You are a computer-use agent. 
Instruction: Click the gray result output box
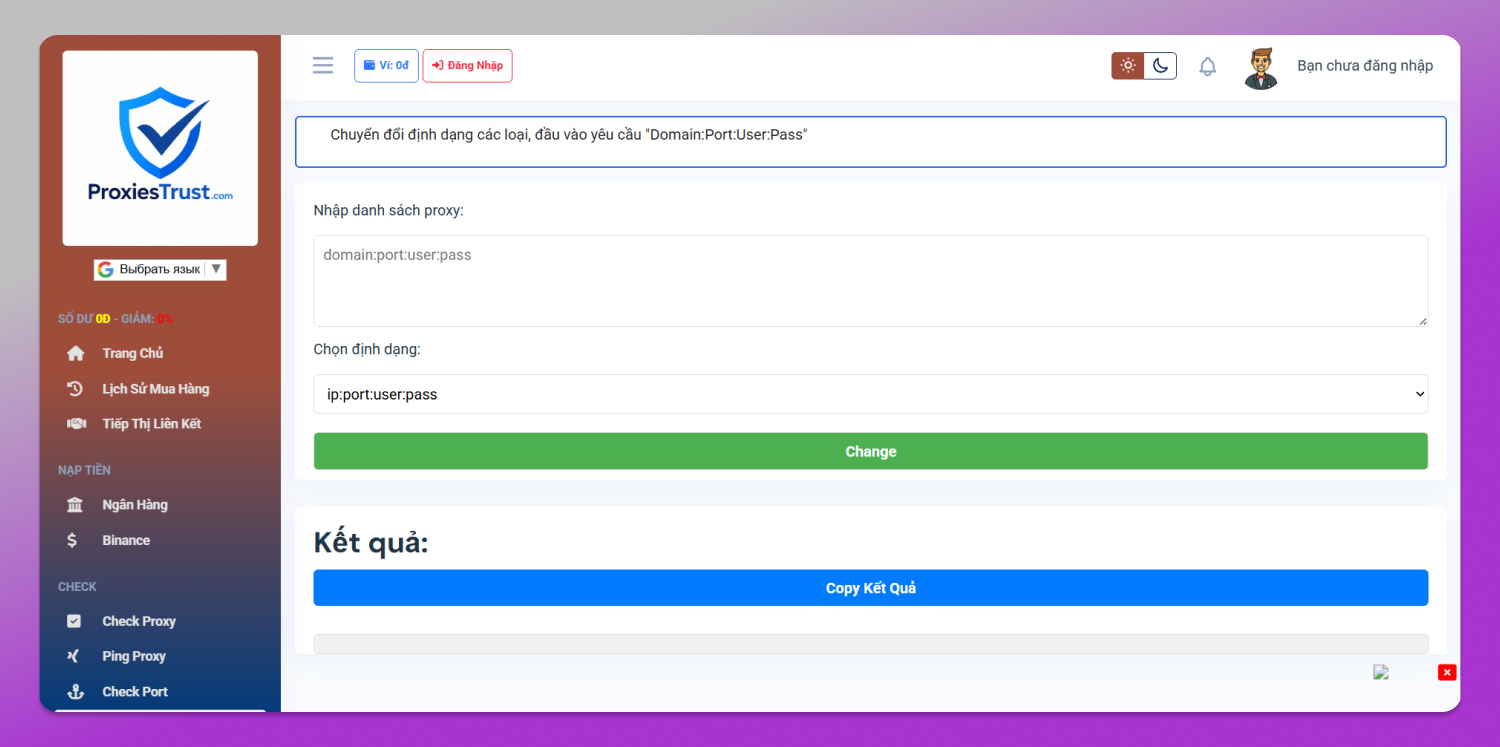(870, 644)
